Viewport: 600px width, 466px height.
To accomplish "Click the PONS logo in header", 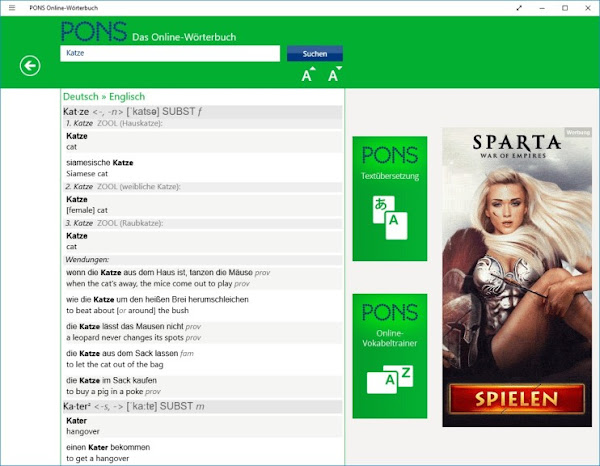I will pos(94,31).
